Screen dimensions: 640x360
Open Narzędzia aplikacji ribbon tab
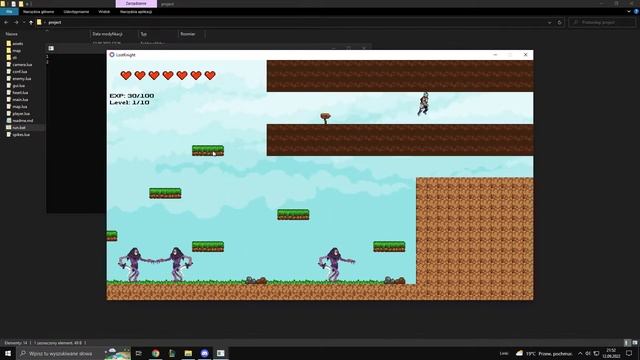tap(136, 12)
